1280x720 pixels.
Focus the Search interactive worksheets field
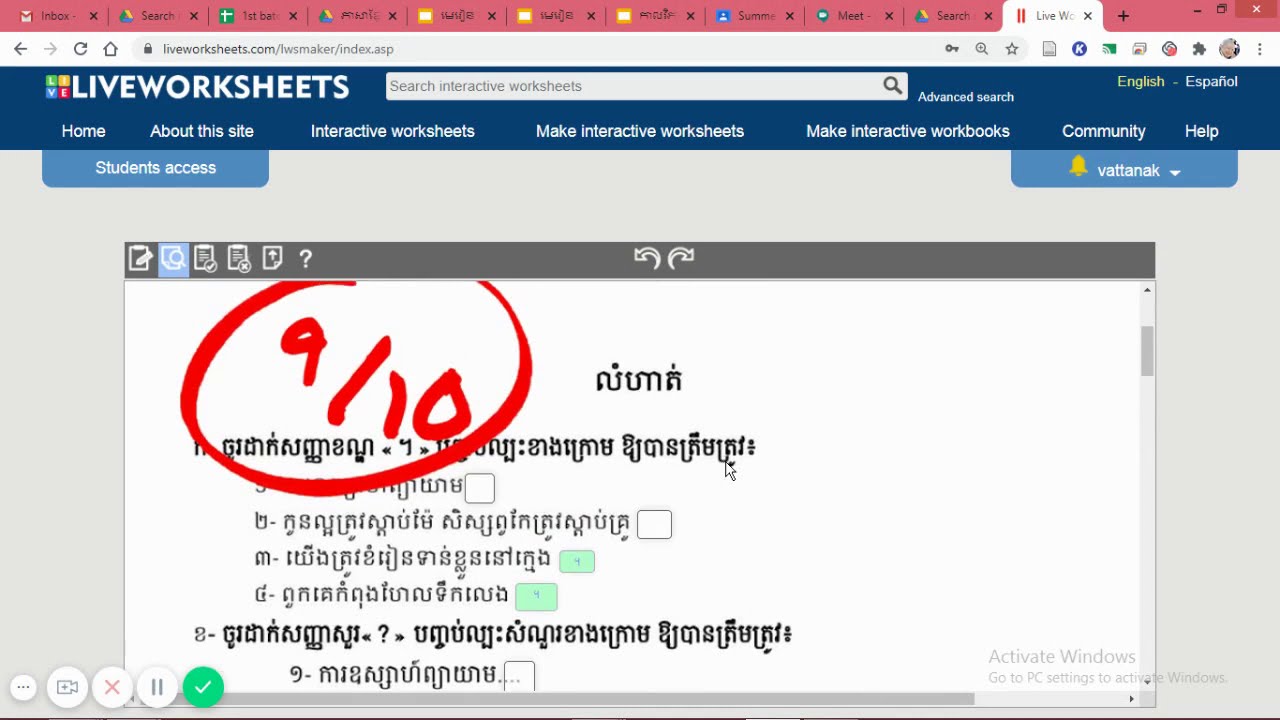(632, 86)
